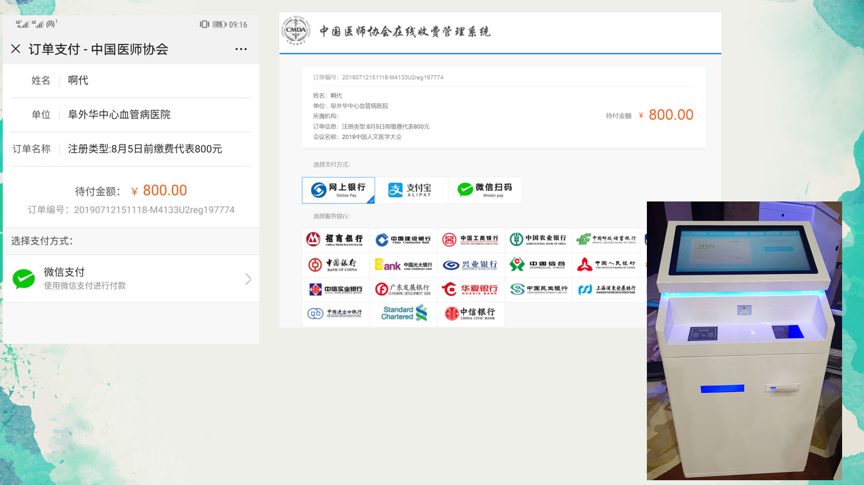
Task: Choose 中信实业银行 logo
Action: coord(336,289)
